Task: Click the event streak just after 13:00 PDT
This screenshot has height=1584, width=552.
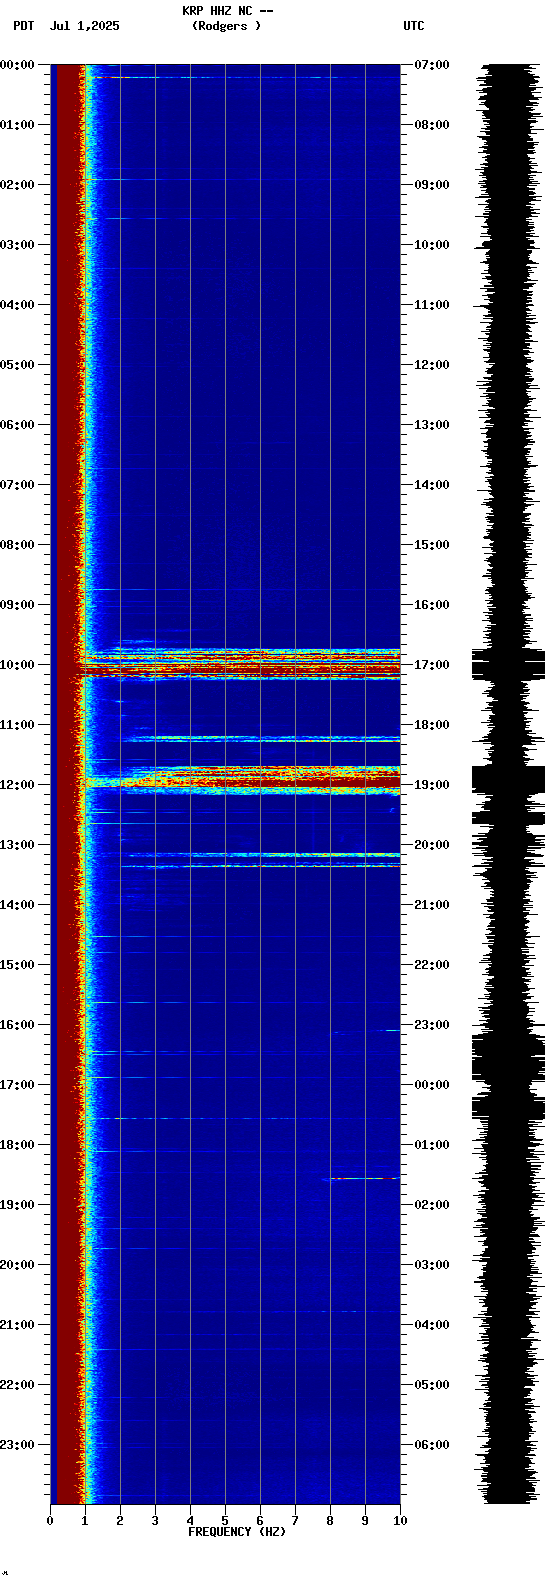Action: click(260, 855)
